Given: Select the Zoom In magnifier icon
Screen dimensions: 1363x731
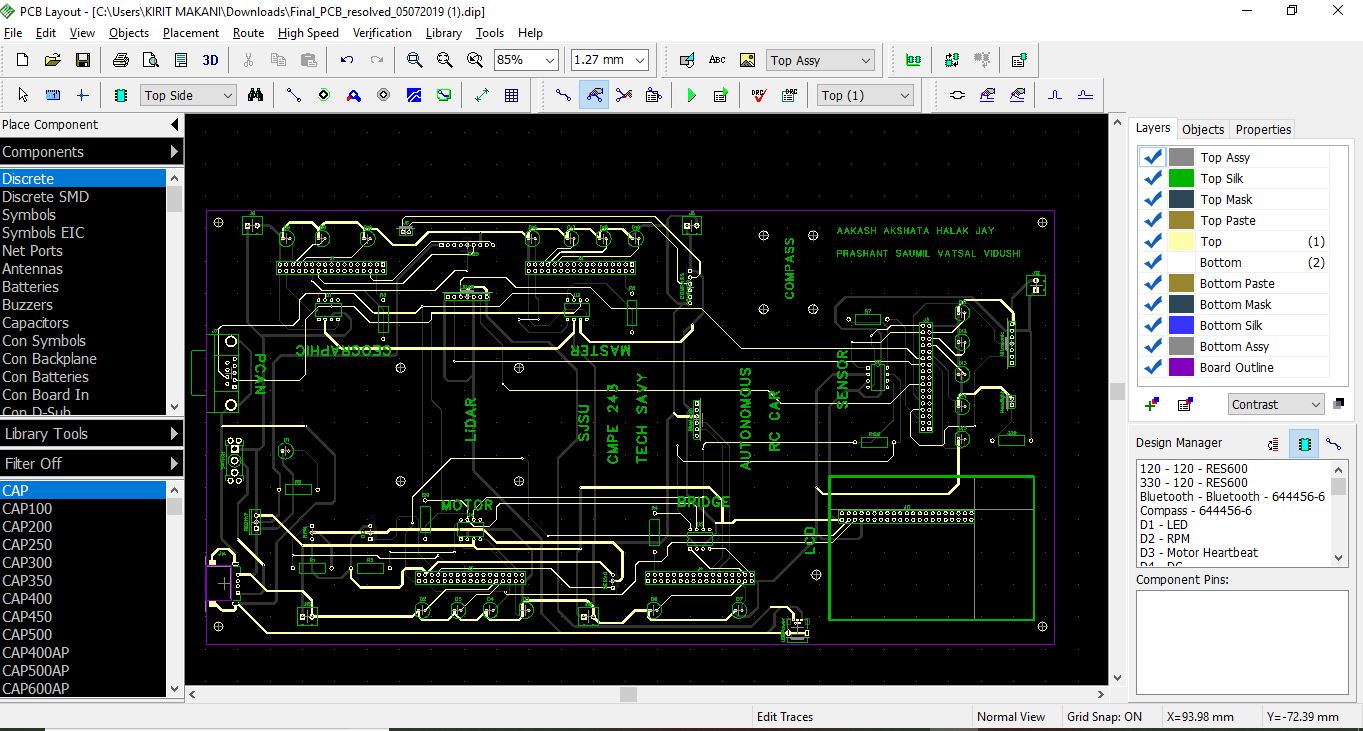Looking at the screenshot, I should (414, 60).
